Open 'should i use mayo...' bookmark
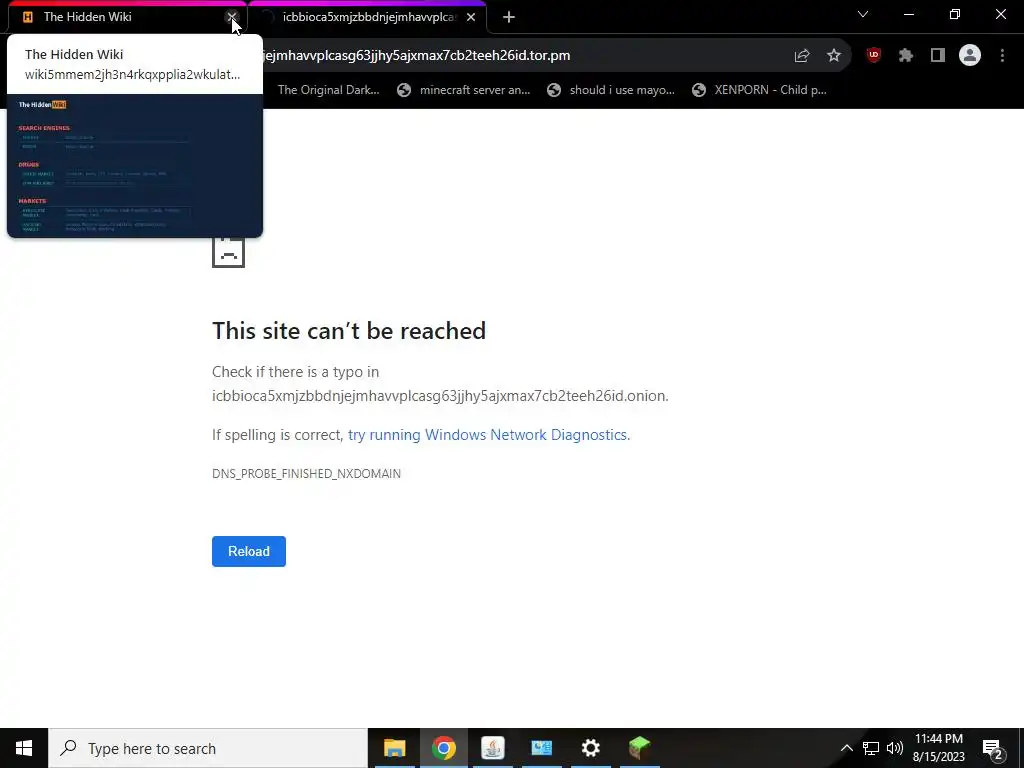Image resolution: width=1024 pixels, height=768 pixels. click(611, 90)
